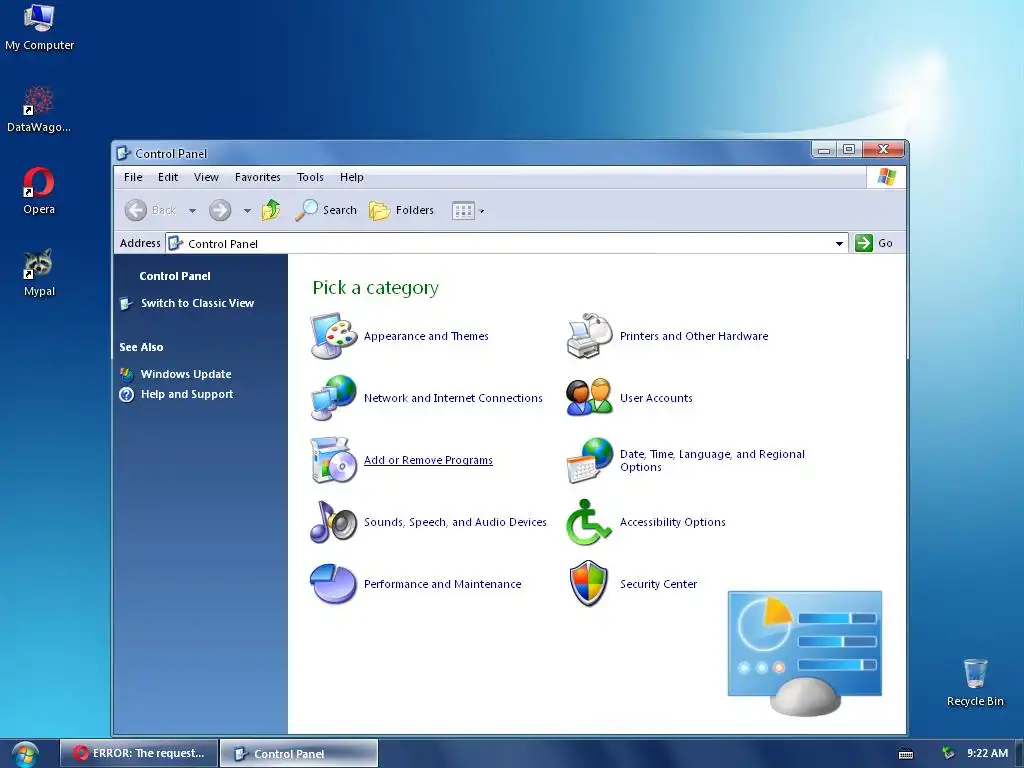Minimize the Control Panel window
The height and width of the screenshot is (768, 1024).
tap(824, 150)
